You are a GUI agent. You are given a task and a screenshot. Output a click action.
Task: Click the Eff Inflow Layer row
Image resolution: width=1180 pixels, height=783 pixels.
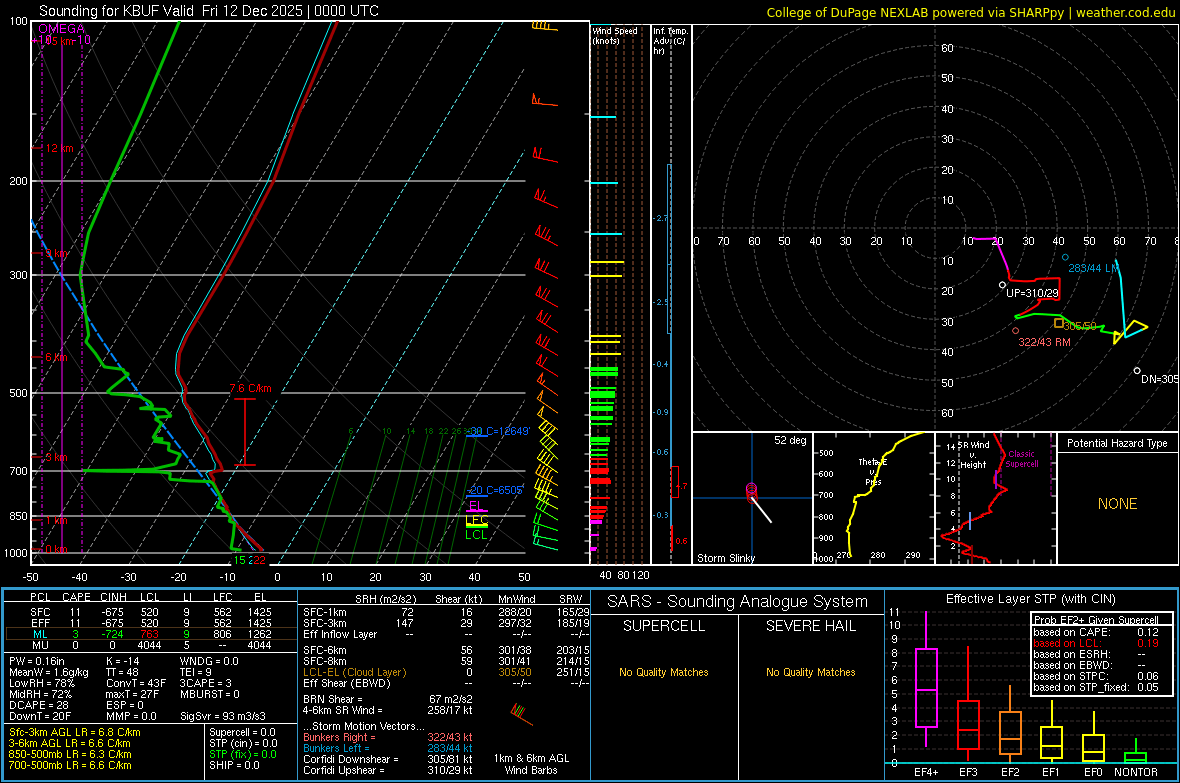(x=446, y=634)
